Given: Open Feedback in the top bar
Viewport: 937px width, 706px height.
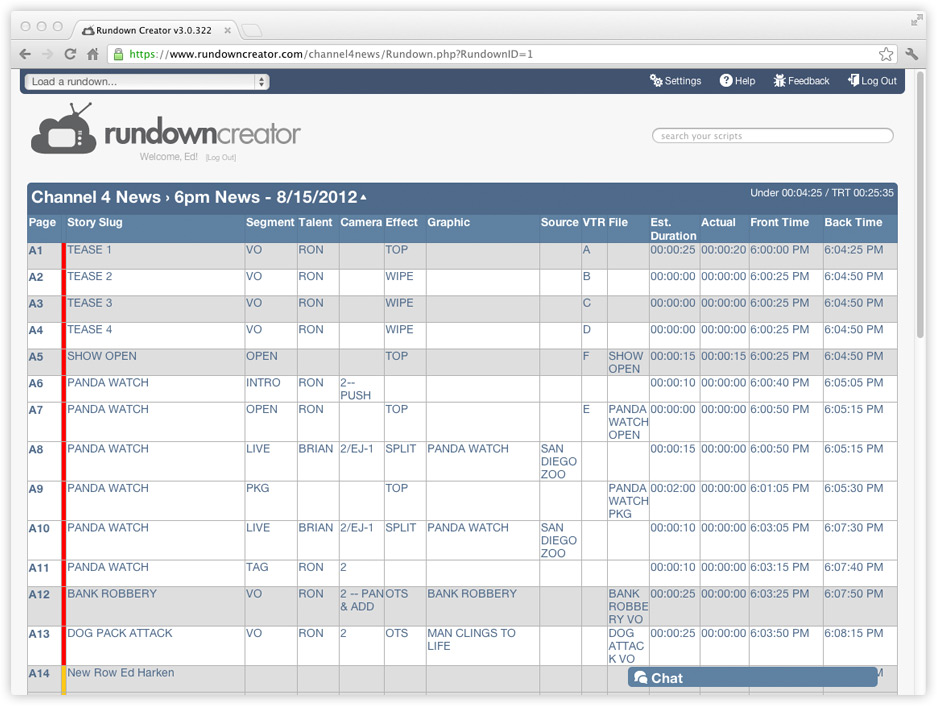Looking at the screenshot, I should click(801, 81).
